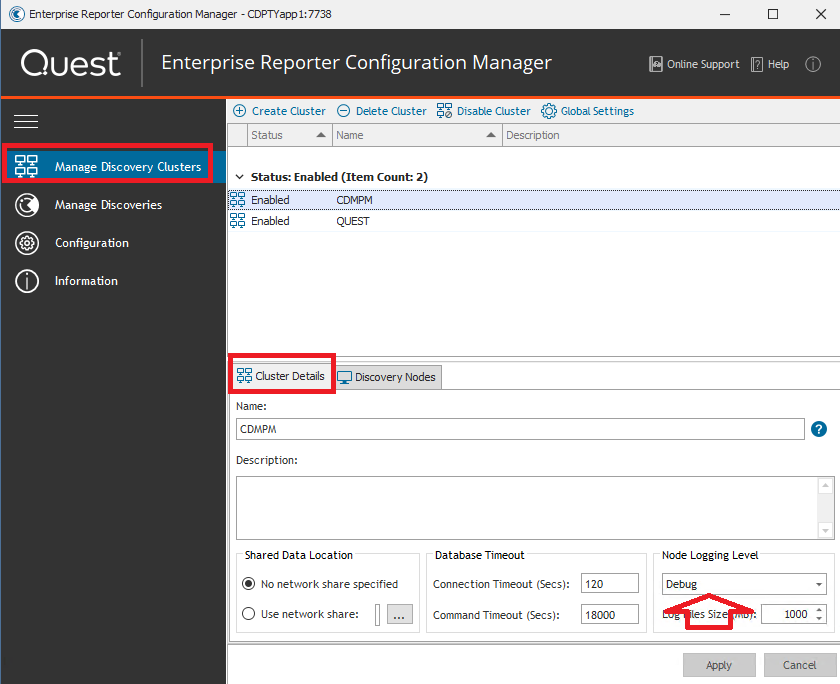Viewport: 840px width, 684px height.
Task: Minimize the Configuration Manager window
Action: coord(725,14)
